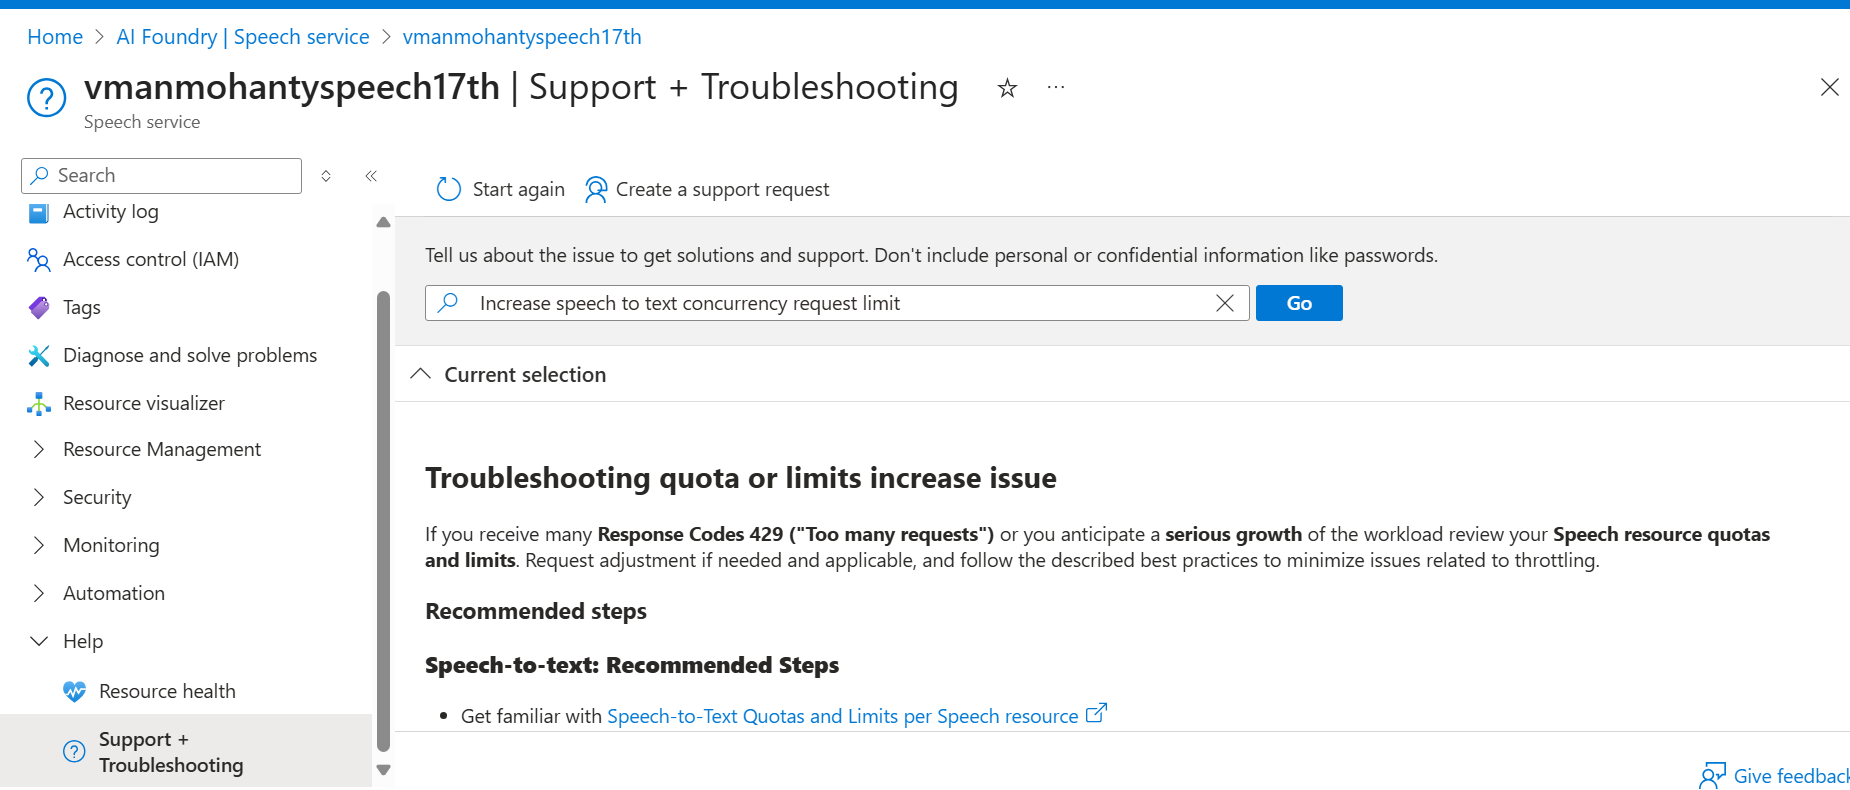
Task: Click Start again button
Action: tap(501, 189)
